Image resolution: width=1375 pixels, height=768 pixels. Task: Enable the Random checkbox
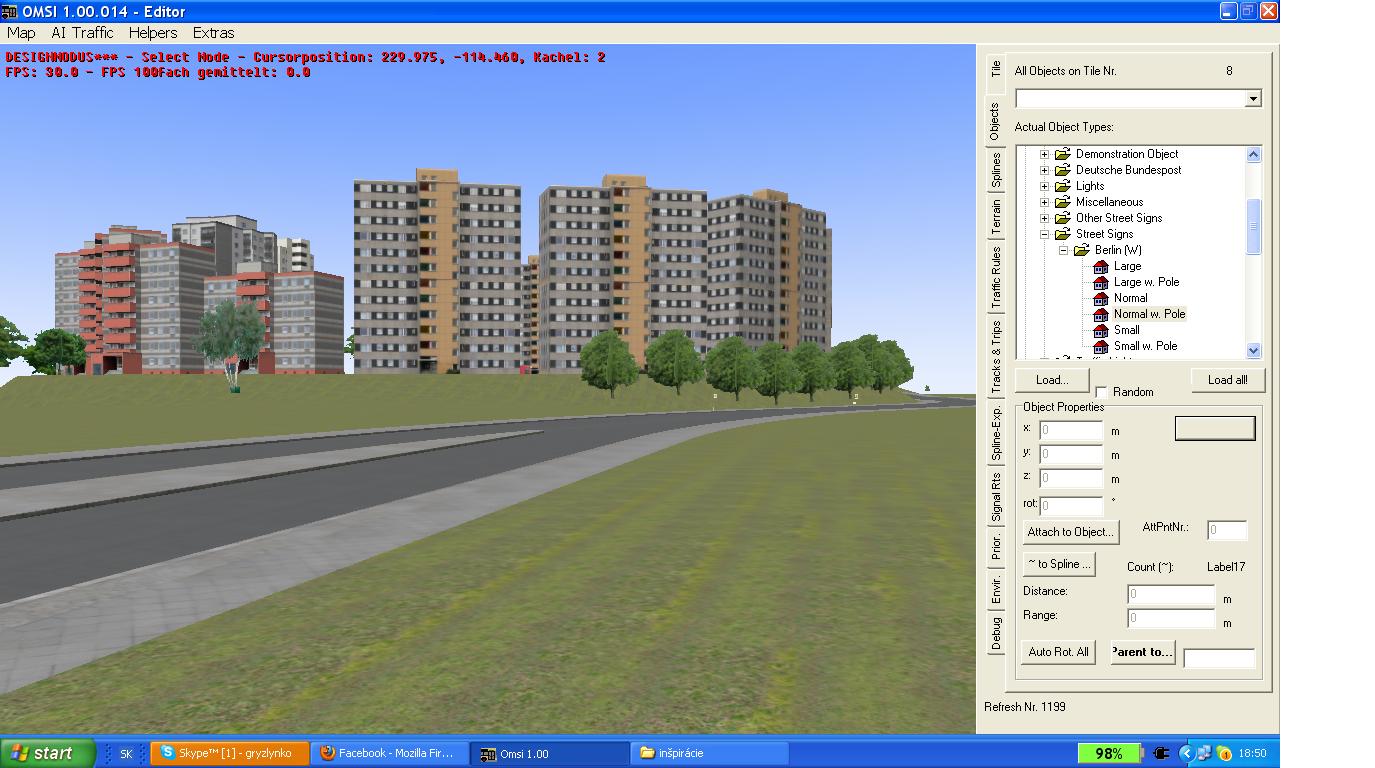(x=1102, y=392)
